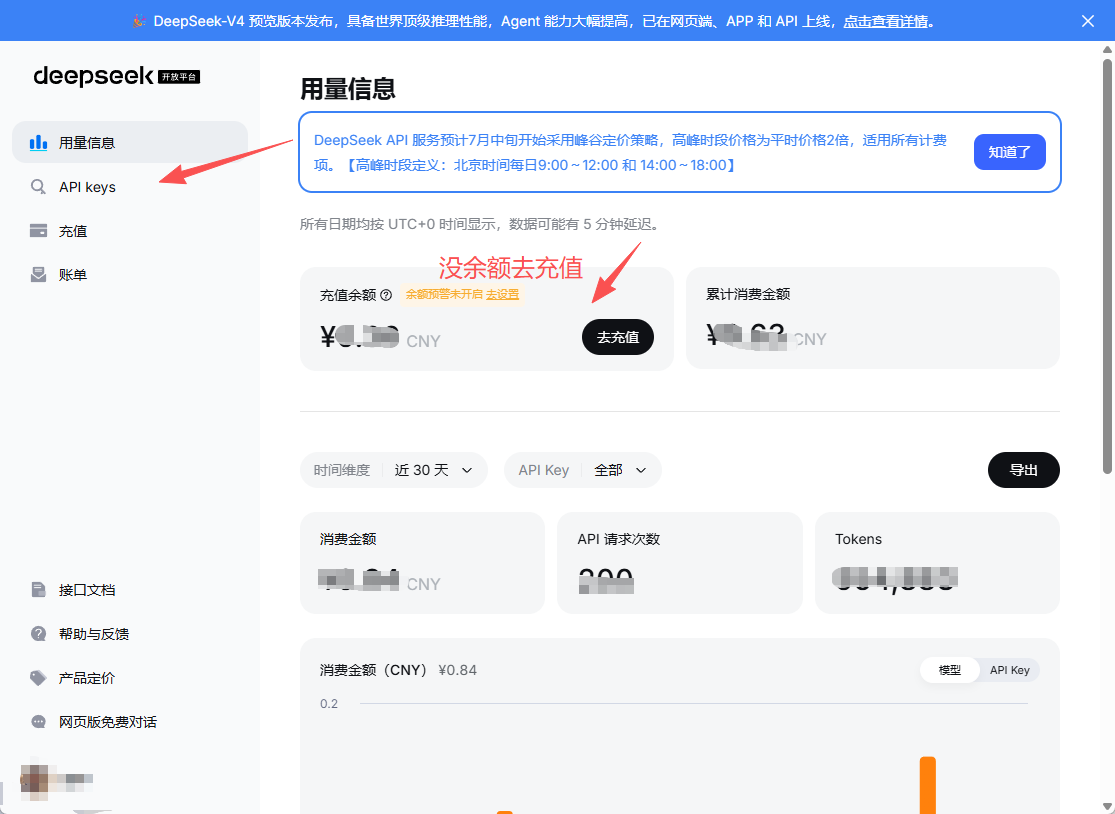Switch chart view to 模型
Viewport: 1115px width, 814px height.
(949, 670)
